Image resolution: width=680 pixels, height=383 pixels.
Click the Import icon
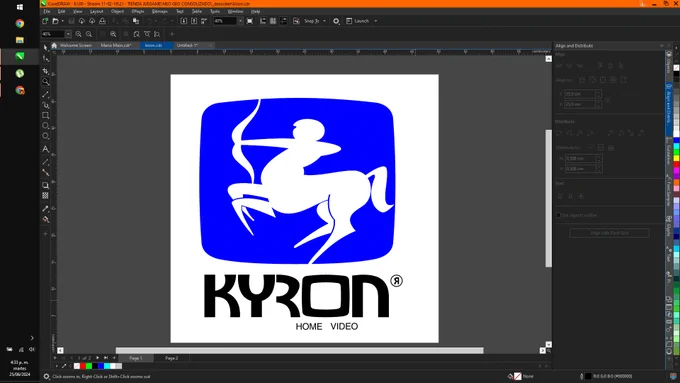pyautogui.click(x=183, y=21)
